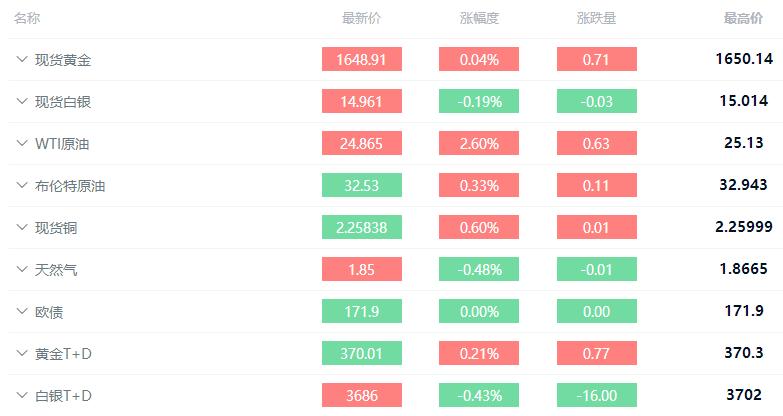Open the 布伦特原油 instrument name
This screenshot has height=416, width=783.
click(x=70, y=186)
